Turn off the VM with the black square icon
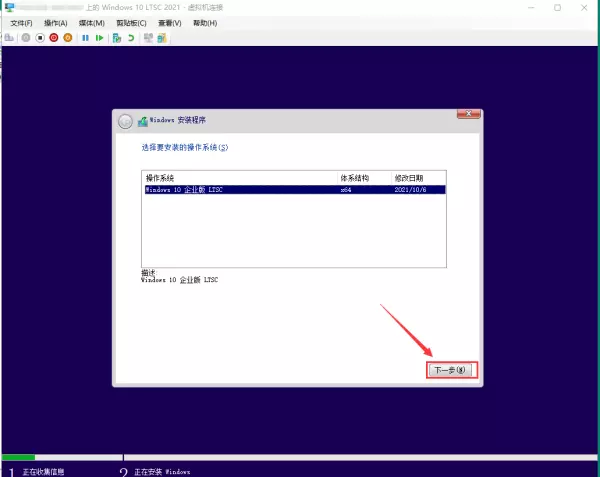Screen dimensions: 600x477 (40, 38)
